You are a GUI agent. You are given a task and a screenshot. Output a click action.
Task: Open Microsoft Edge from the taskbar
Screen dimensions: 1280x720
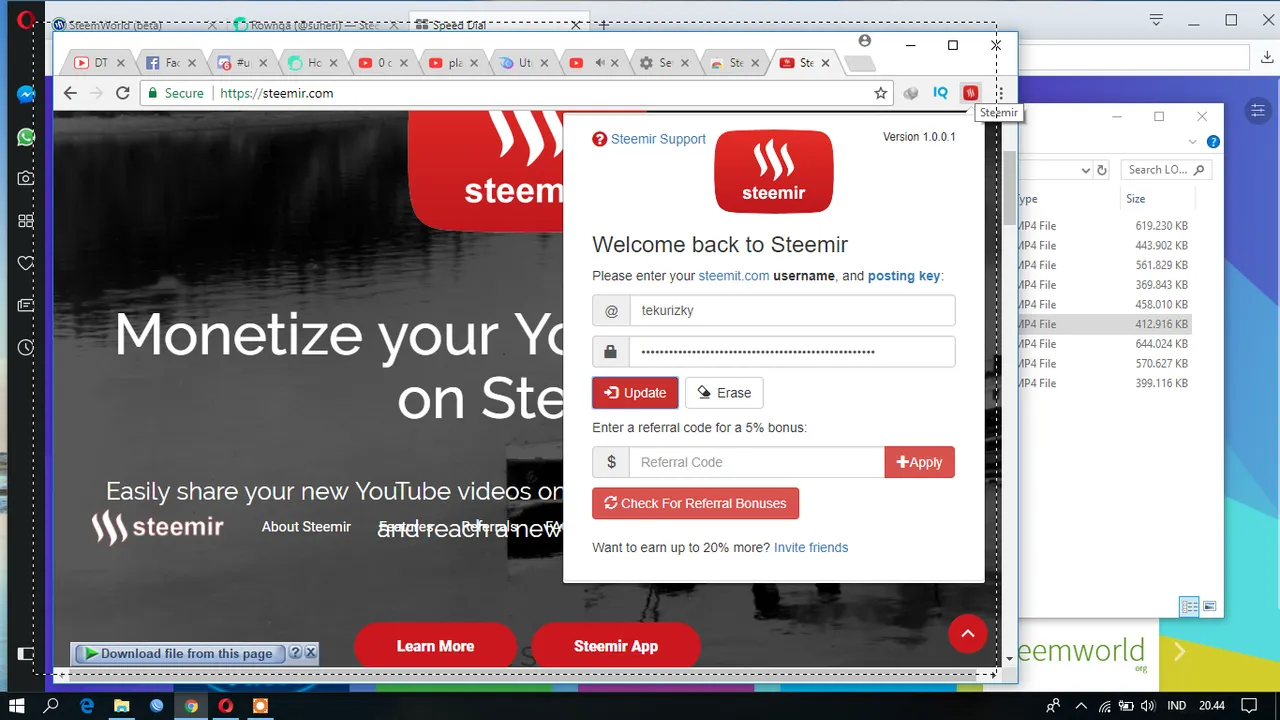click(x=87, y=706)
